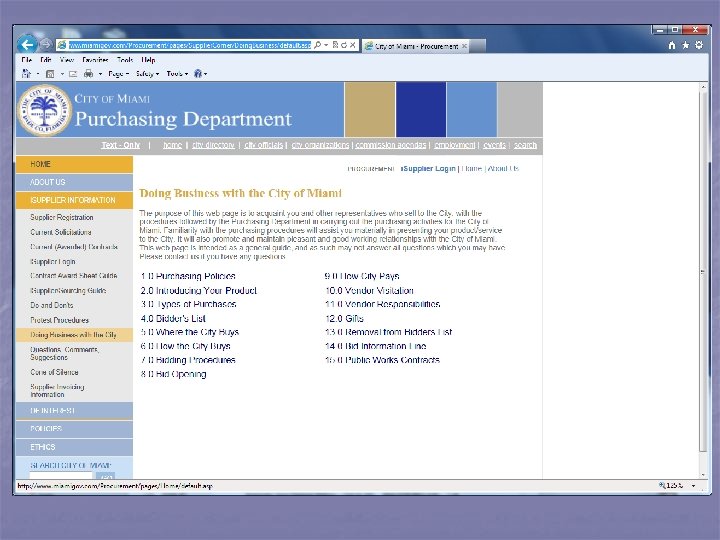This screenshot has height=540, width=720.
Task: Open 15.0 Public Works Contracts link
Action: click(x=382, y=360)
